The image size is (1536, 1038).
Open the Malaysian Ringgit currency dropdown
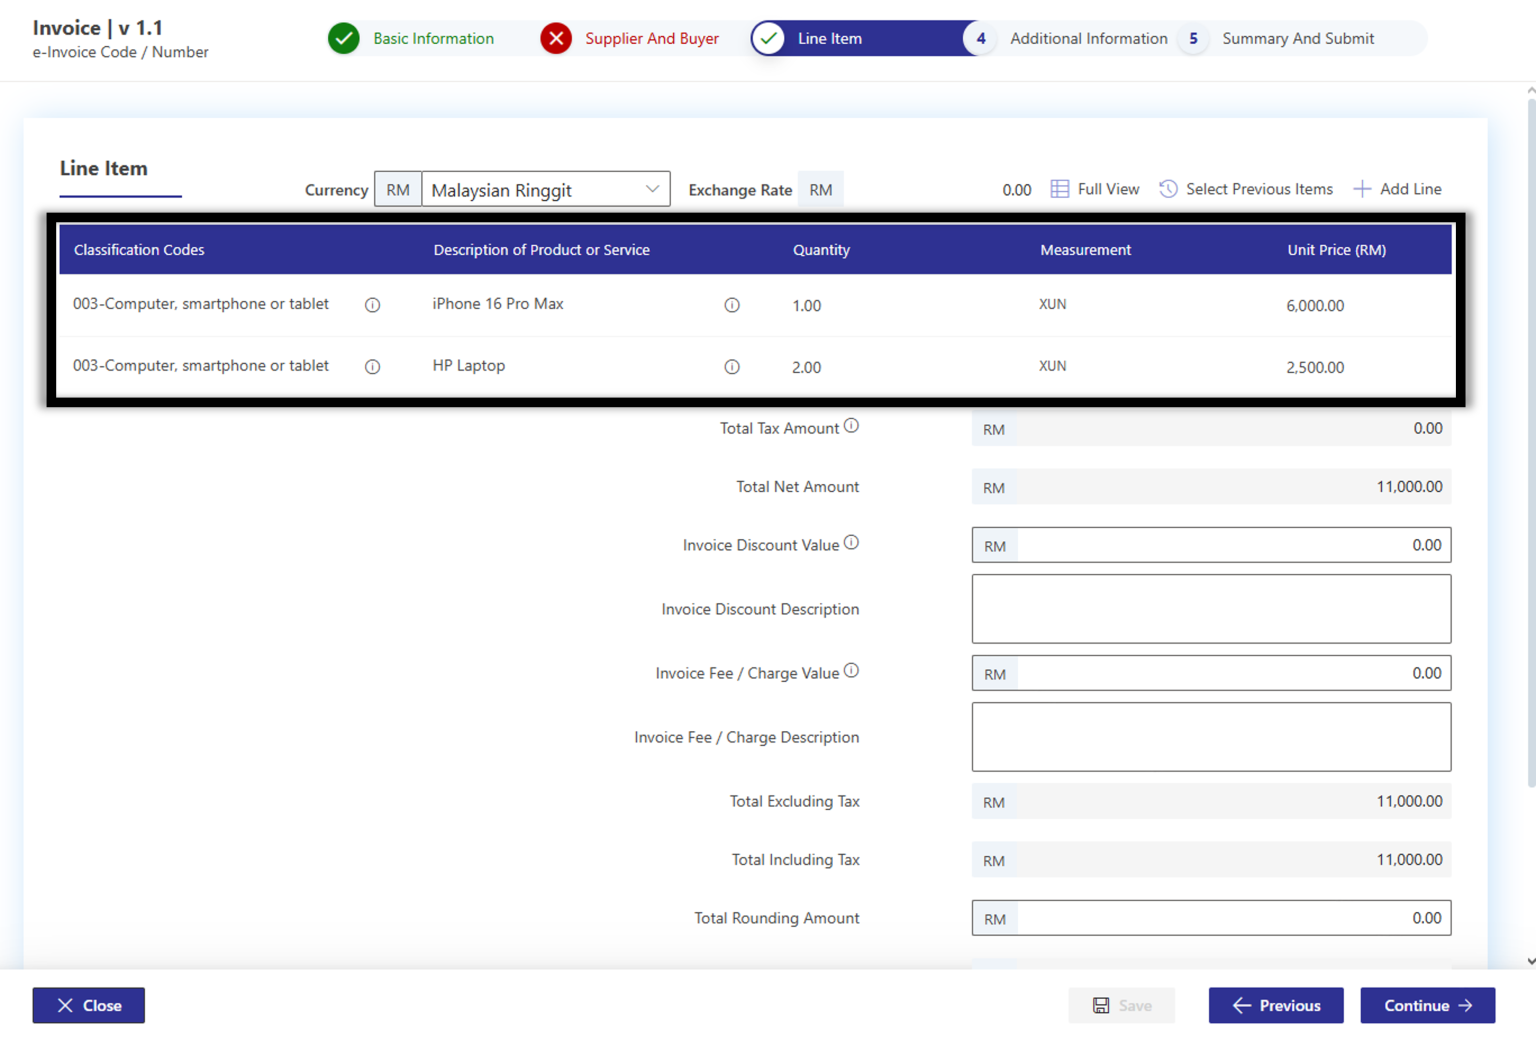[x=653, y=189]
